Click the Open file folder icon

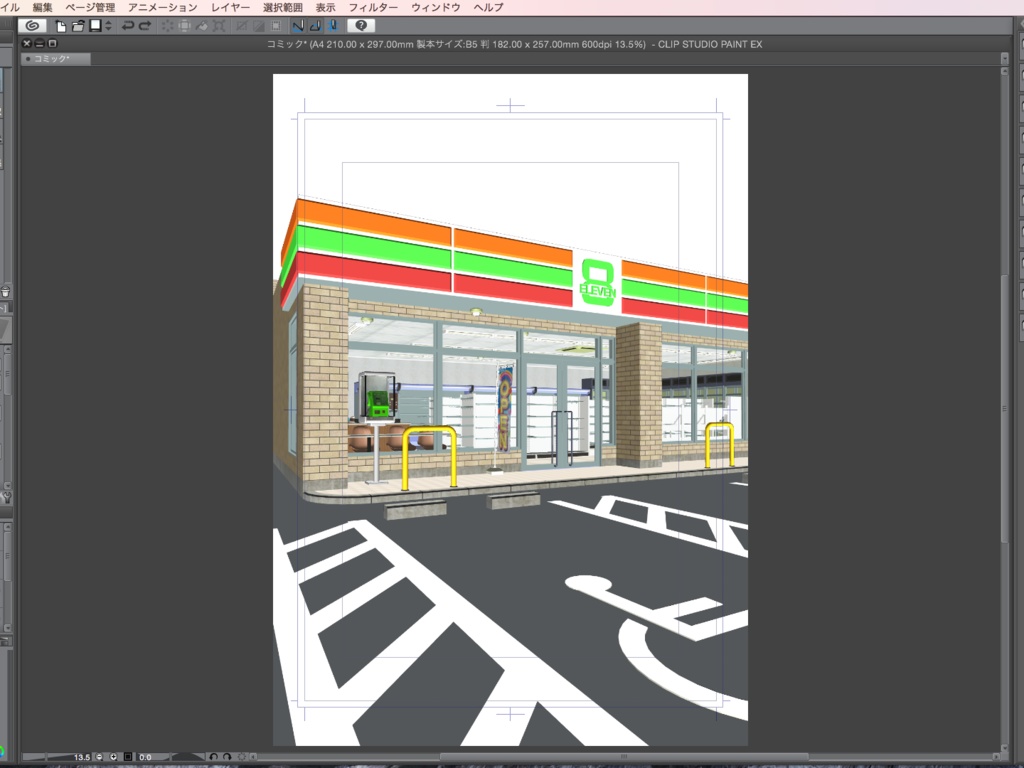[78, 26]
